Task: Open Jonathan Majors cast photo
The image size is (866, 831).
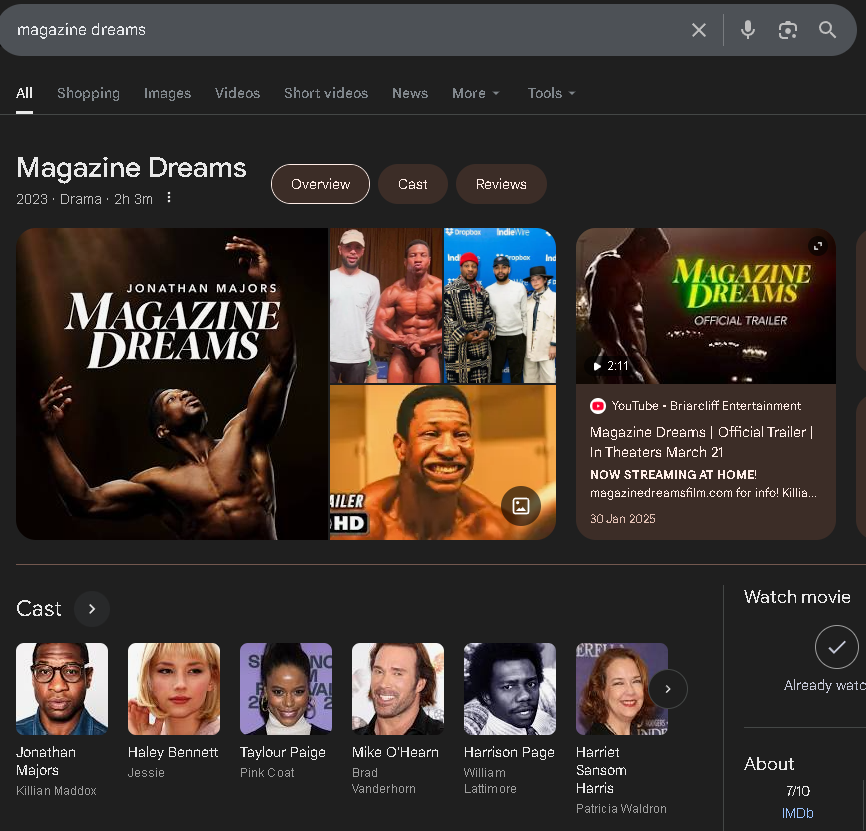Action: (x=62, y=689)
